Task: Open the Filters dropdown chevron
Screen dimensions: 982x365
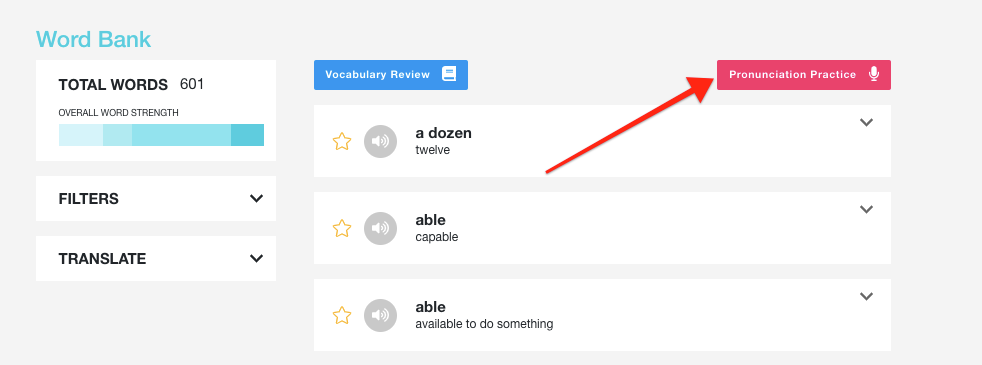Action: click(x=256, y=198)
